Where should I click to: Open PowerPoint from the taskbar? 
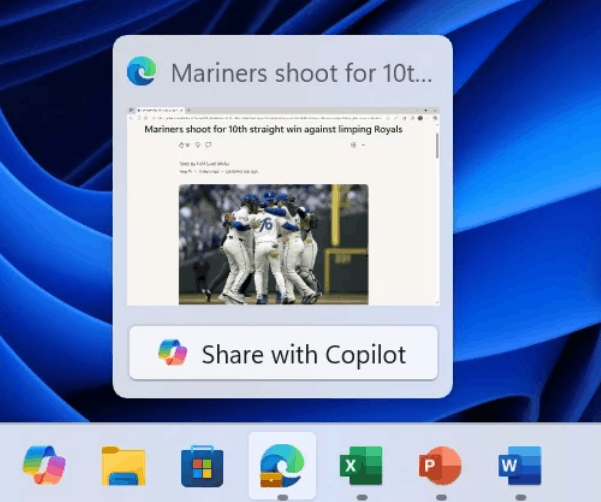440,466
